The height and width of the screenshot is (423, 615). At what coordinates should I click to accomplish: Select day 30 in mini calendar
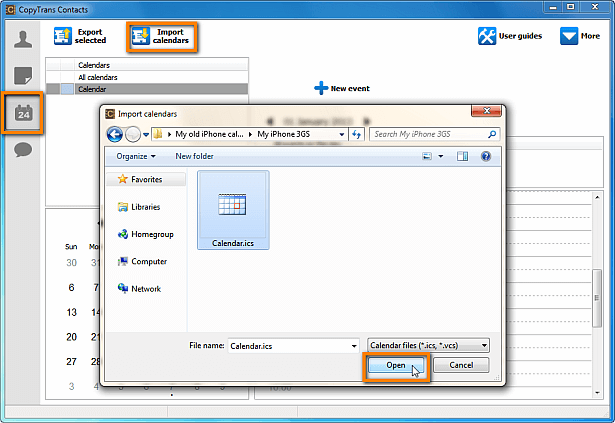click(71, 263)
